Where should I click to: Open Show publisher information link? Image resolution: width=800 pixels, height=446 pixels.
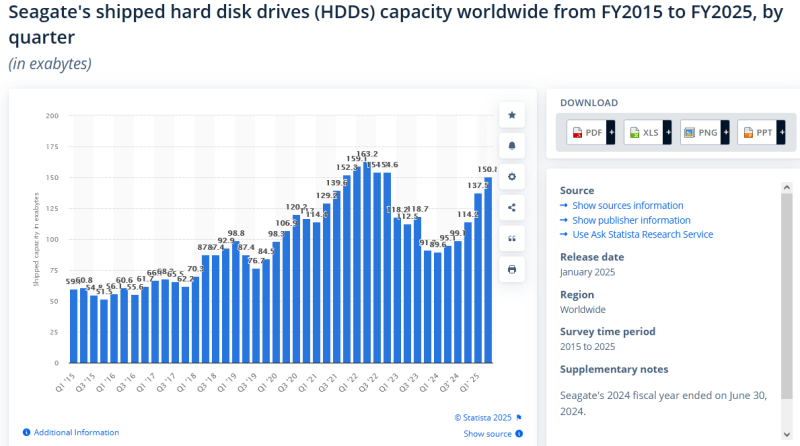pos(631,220)
